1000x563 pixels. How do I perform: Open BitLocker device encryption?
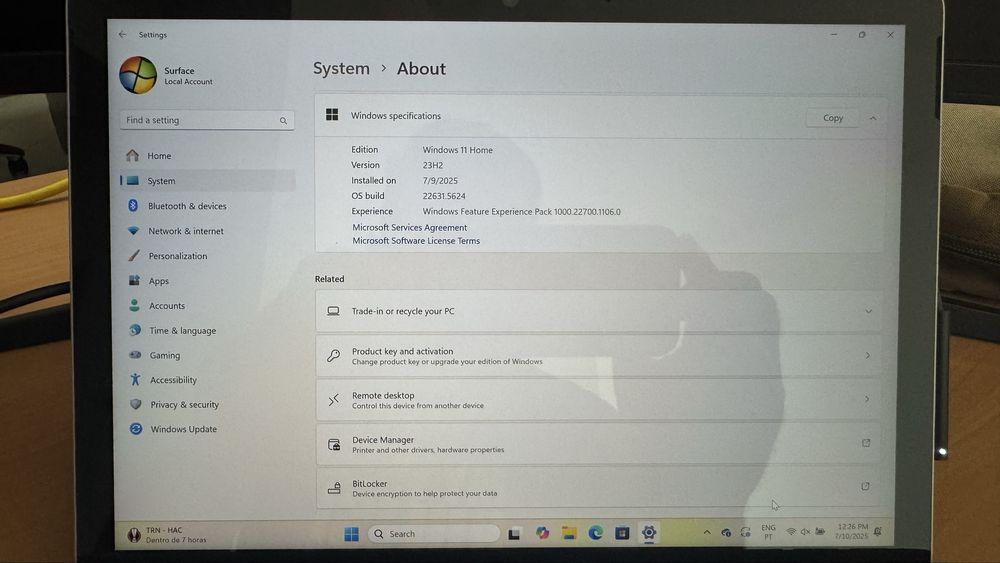pos(599,488)
